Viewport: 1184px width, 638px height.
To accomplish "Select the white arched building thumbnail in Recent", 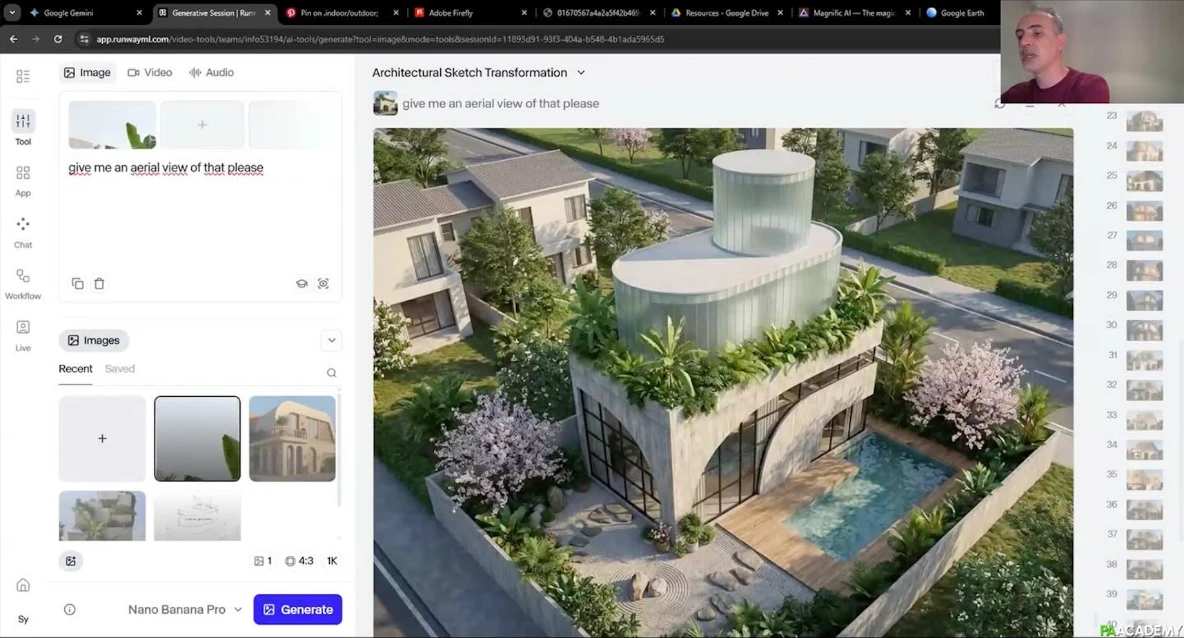I will [292, 438].
